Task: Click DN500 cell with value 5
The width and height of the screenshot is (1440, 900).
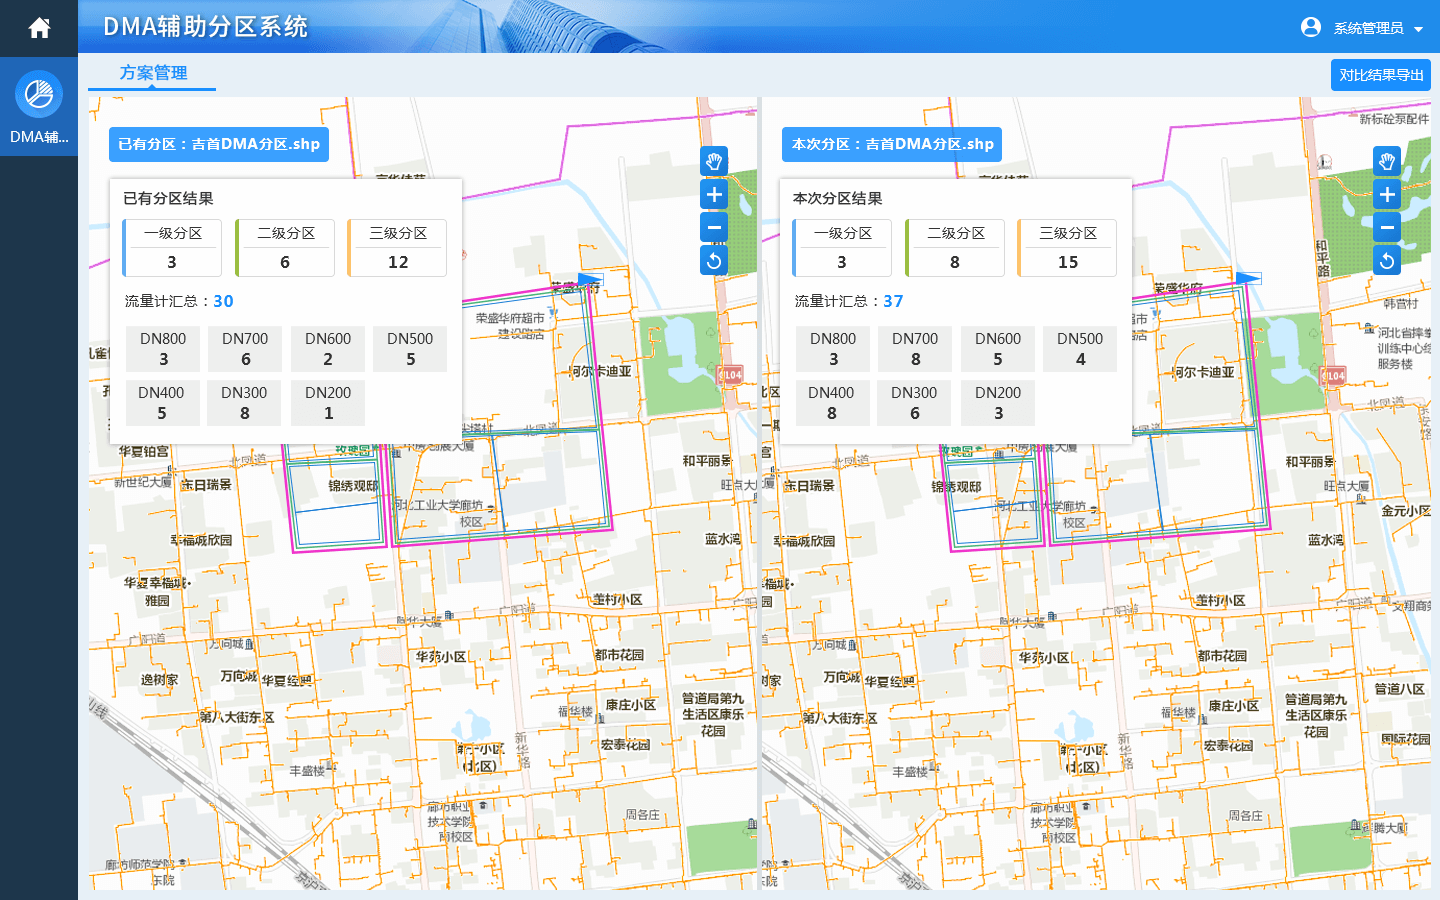Action: [x=410, y=349]
